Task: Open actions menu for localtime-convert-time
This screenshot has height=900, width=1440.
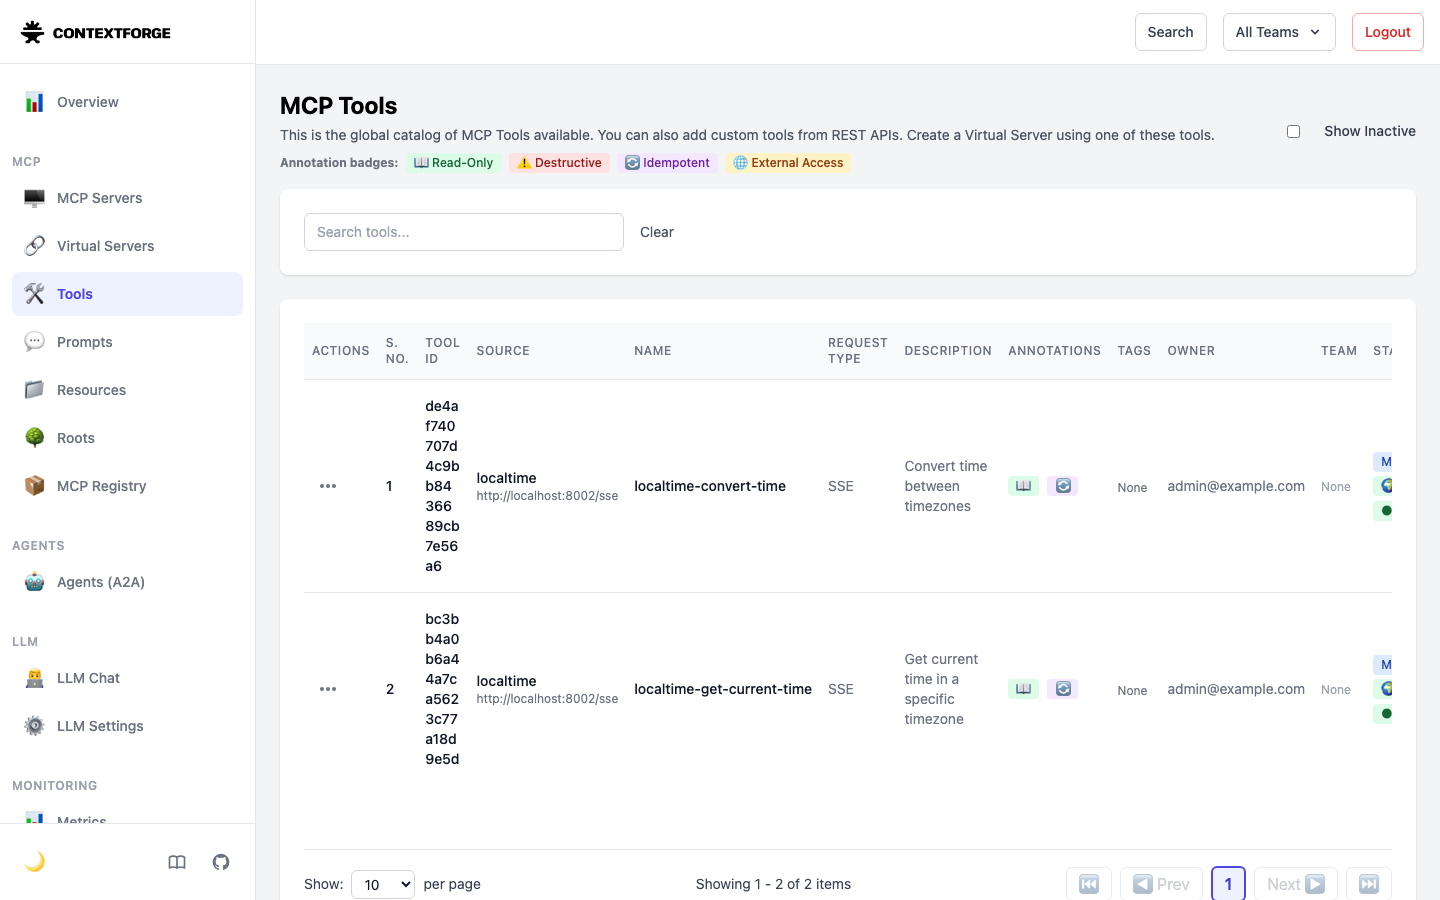Action: [328, 486]
